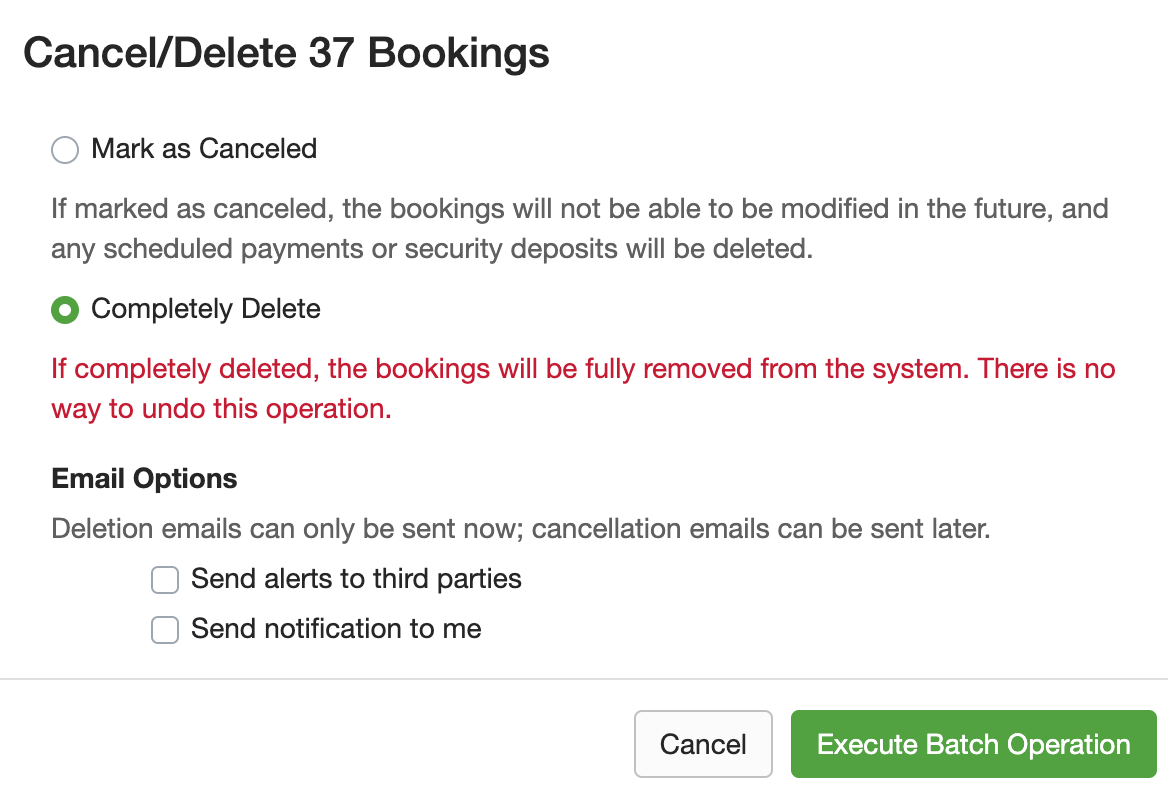Click the phrase "cancellation emails can be sent later"

click(760, 528)
